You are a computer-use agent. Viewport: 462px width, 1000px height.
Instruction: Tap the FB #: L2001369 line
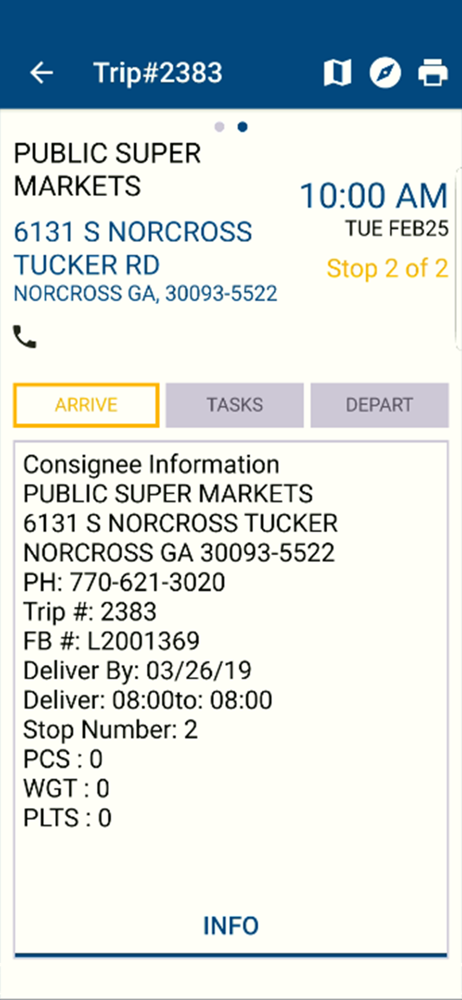pyautogui.click(x=112, y=641)
